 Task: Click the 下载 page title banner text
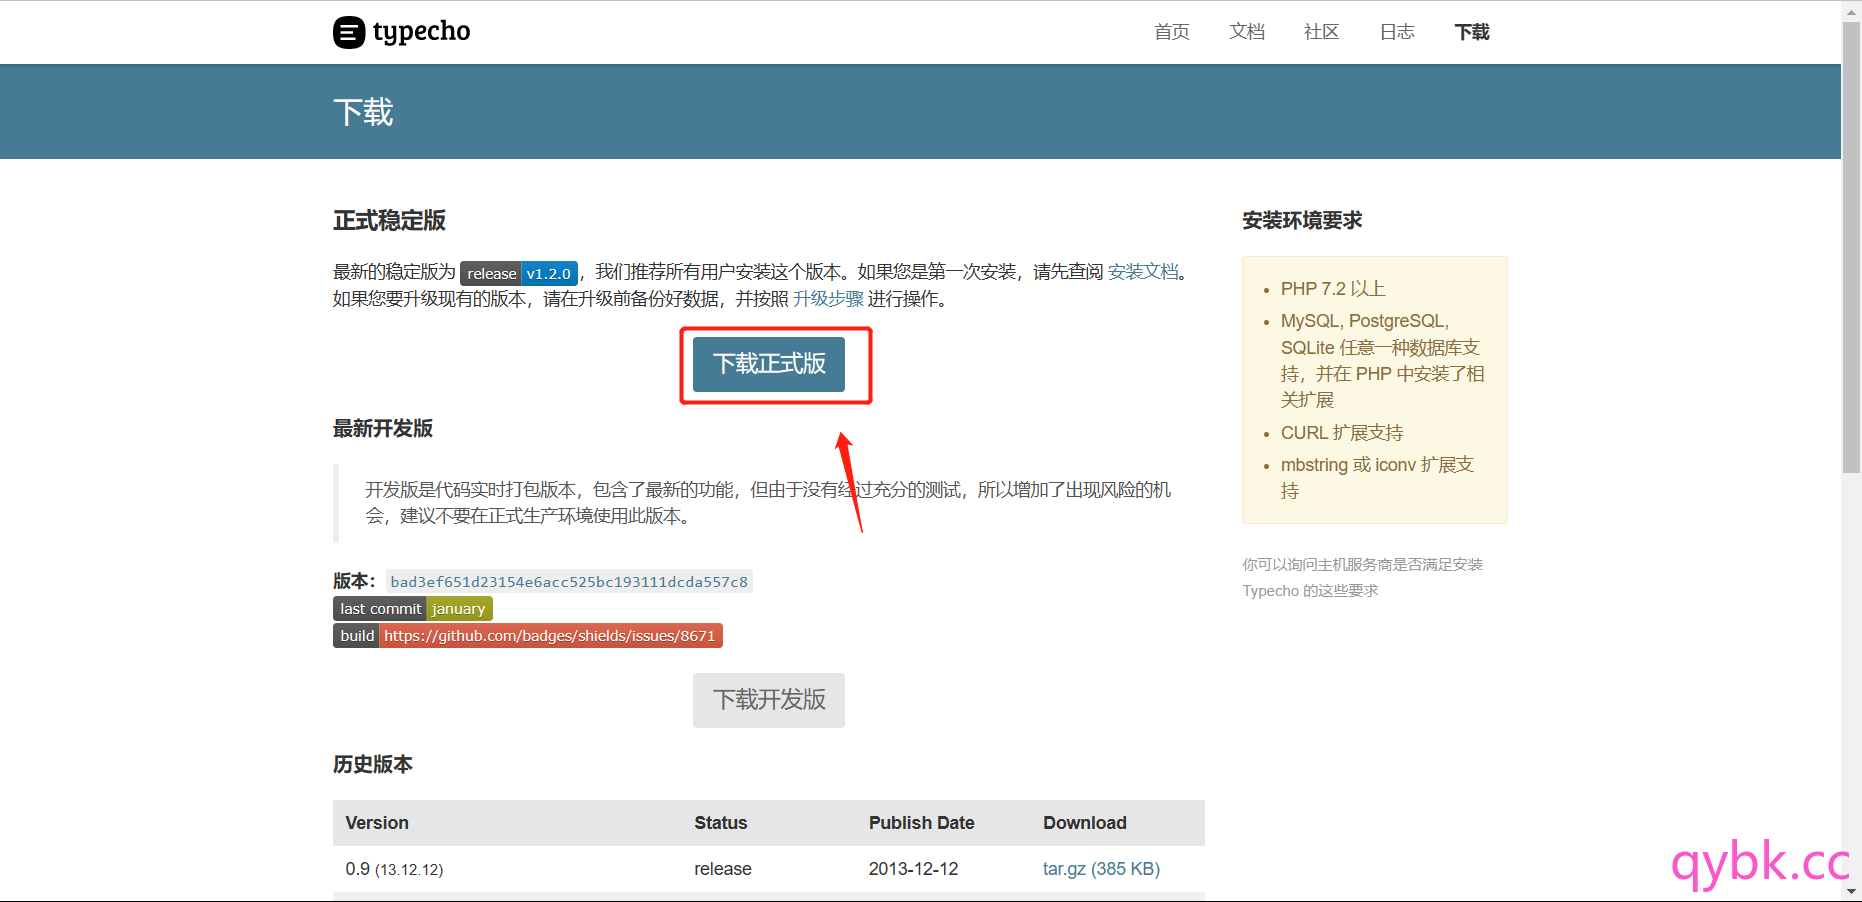(363, 112)
